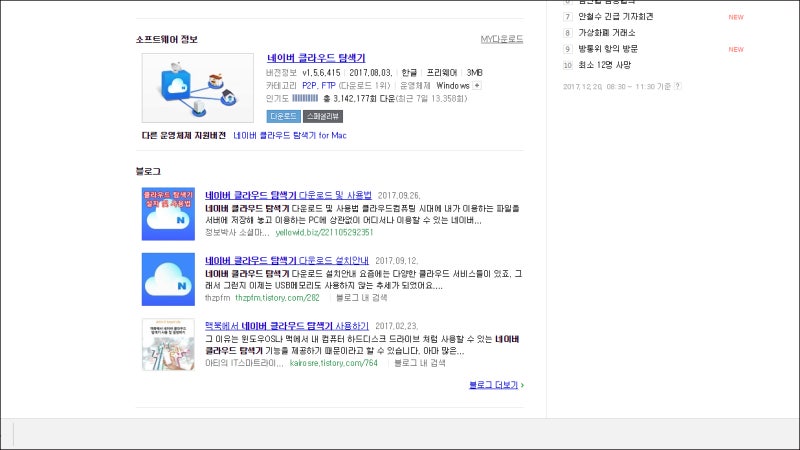Open trending keyword 최소 12명 사망

click(605, 65)
